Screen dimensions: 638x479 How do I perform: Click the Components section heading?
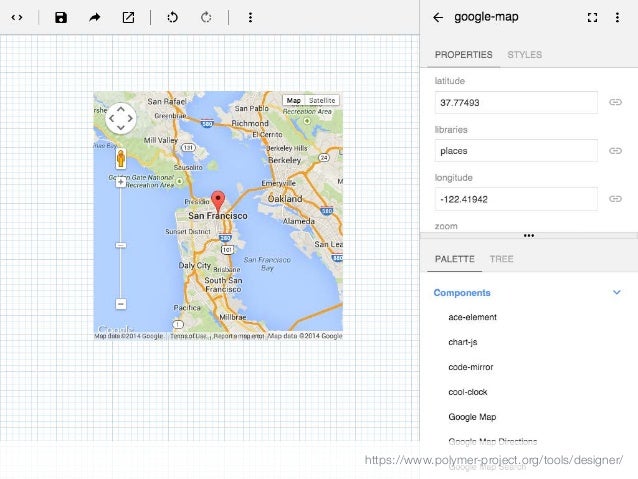coord(462,293)
